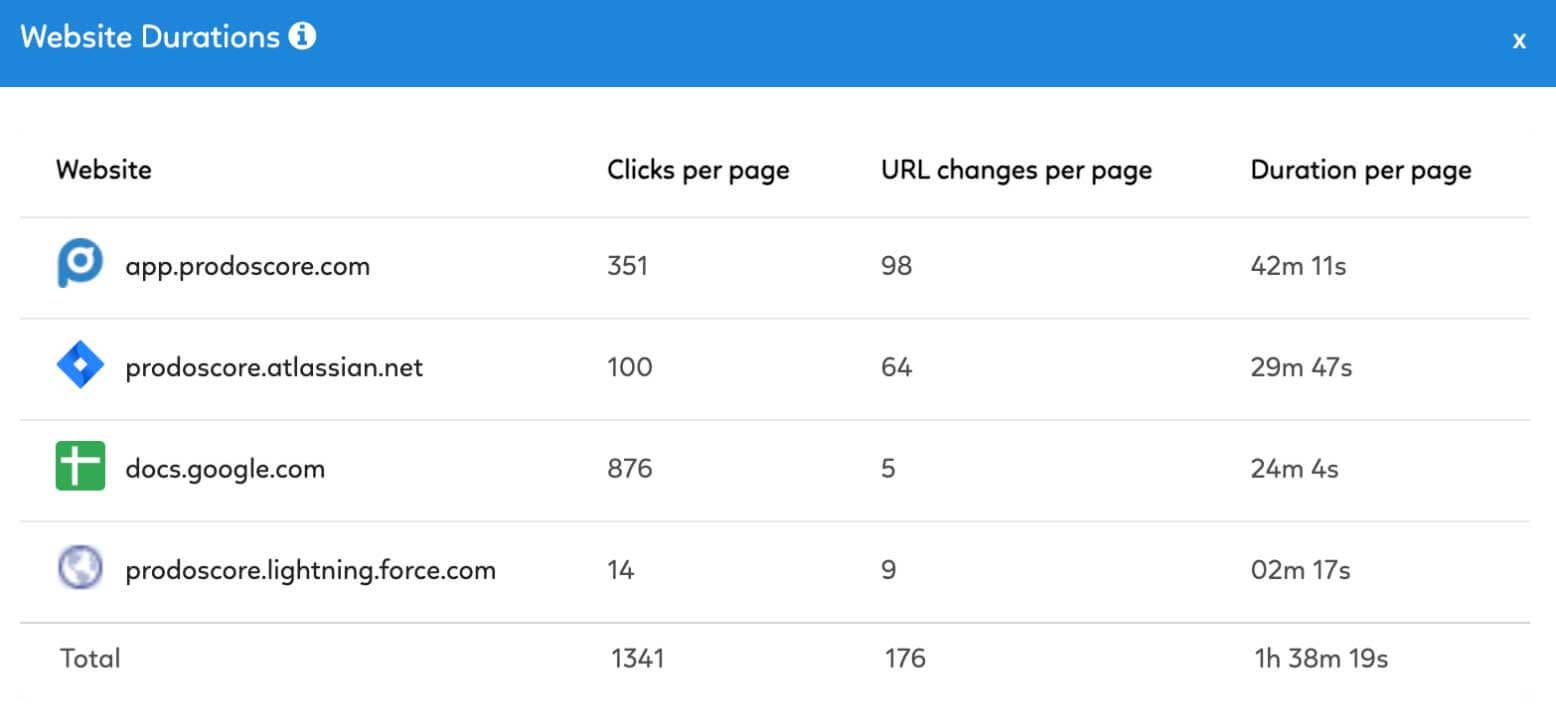This screenshot has height=714, width=1556.
Task: Click the Website Durations title text
Action: point(150,37)
